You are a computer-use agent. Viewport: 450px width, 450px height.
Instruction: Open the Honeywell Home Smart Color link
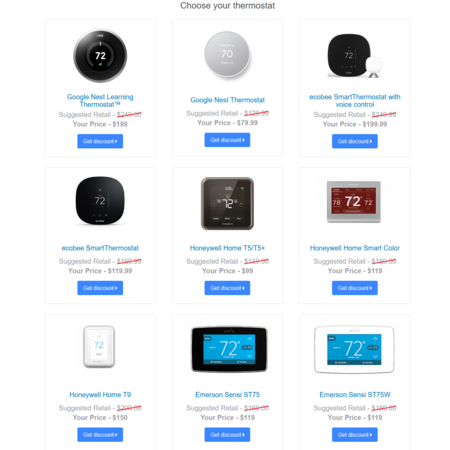point(355,248)
